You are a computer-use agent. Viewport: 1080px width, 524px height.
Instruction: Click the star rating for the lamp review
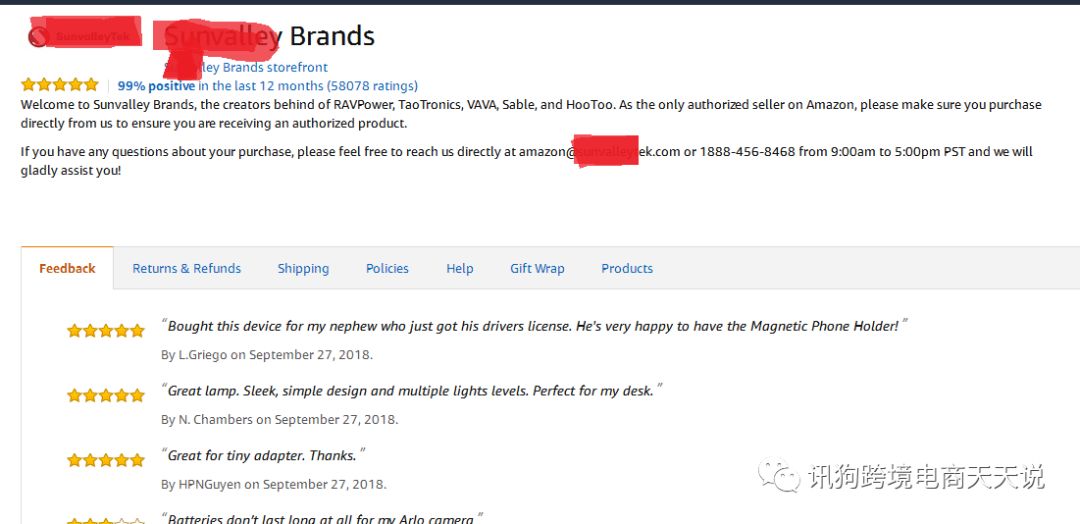105,396
